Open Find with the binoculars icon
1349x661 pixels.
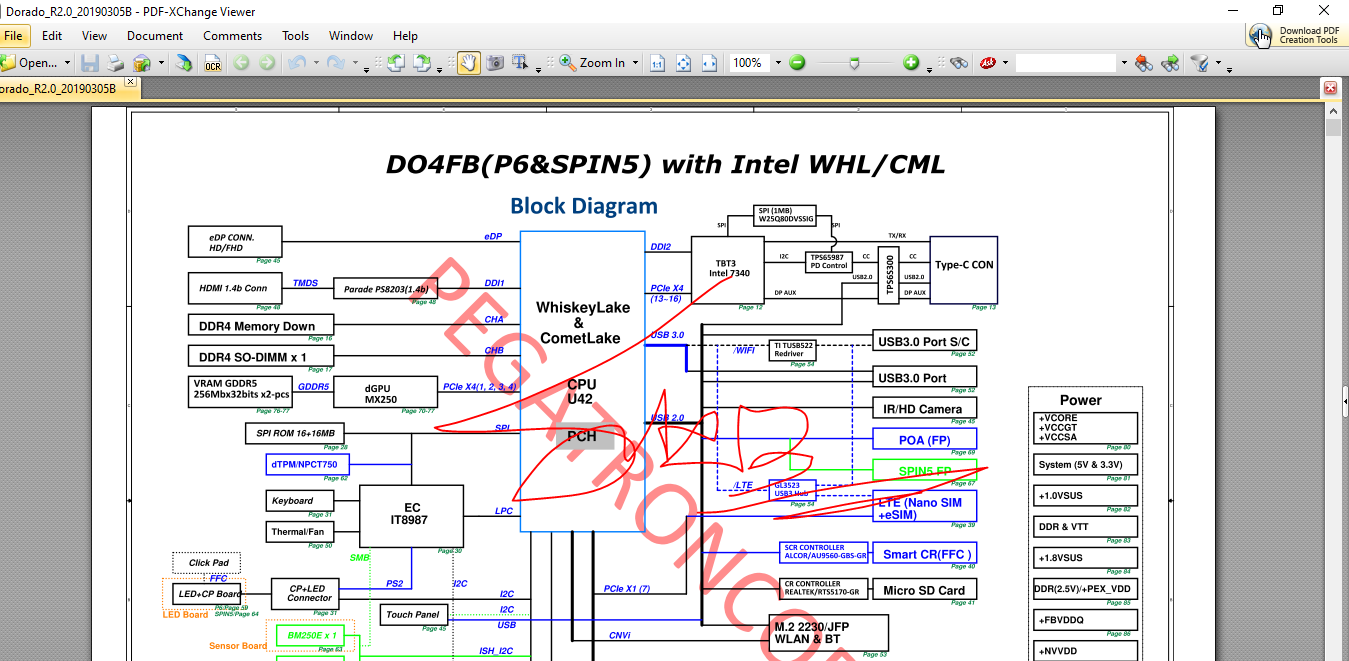[x=959, y=62]
